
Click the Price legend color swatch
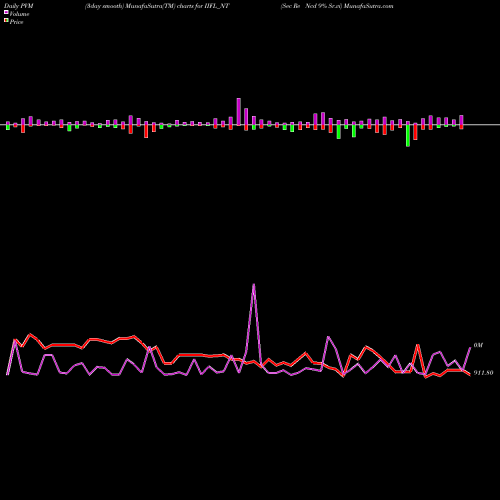[x=6, y=20]
